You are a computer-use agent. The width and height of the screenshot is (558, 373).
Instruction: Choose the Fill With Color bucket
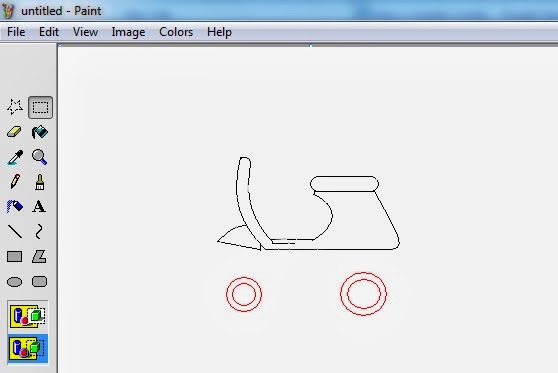coord(40,132)
